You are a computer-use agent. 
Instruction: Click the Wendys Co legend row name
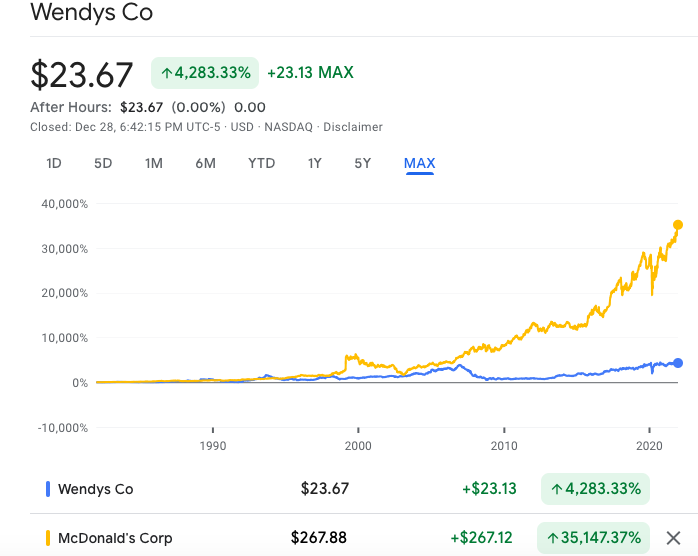coord(96,489)
